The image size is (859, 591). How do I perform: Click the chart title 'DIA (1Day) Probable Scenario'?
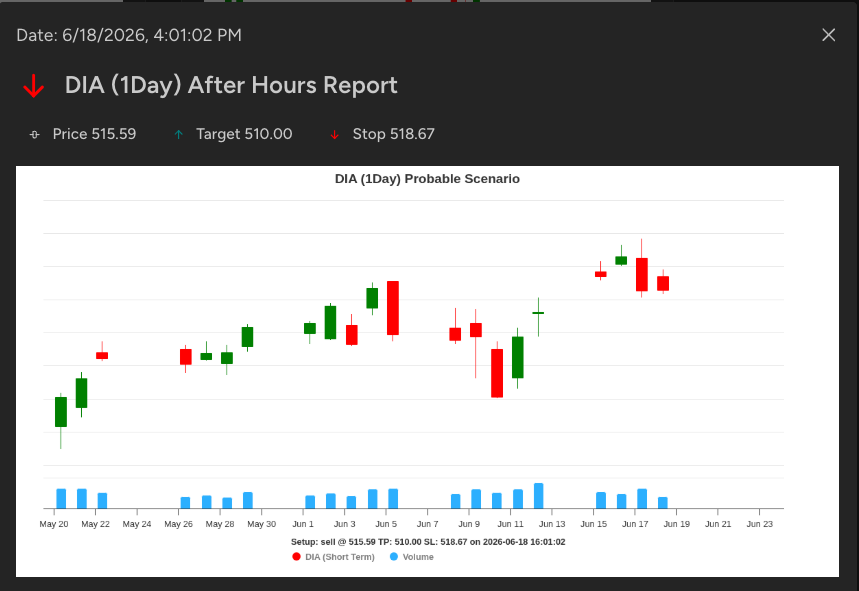tap(427, 179)
